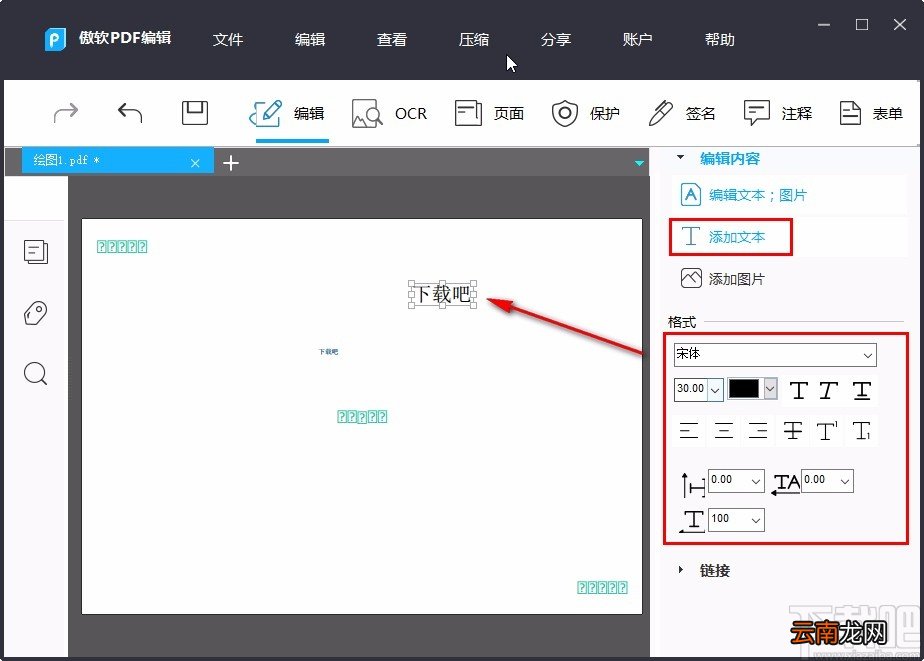Align text to the right
This screenshot has width=924, height=661.
758,431
